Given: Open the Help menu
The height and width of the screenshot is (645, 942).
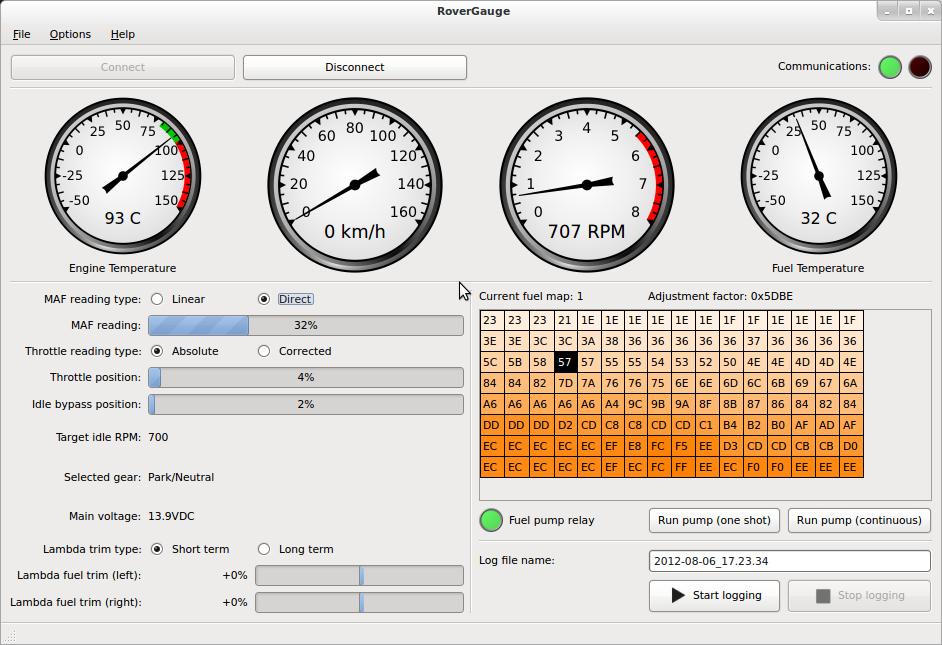Looking at the screenshot, I should [123, 34].
